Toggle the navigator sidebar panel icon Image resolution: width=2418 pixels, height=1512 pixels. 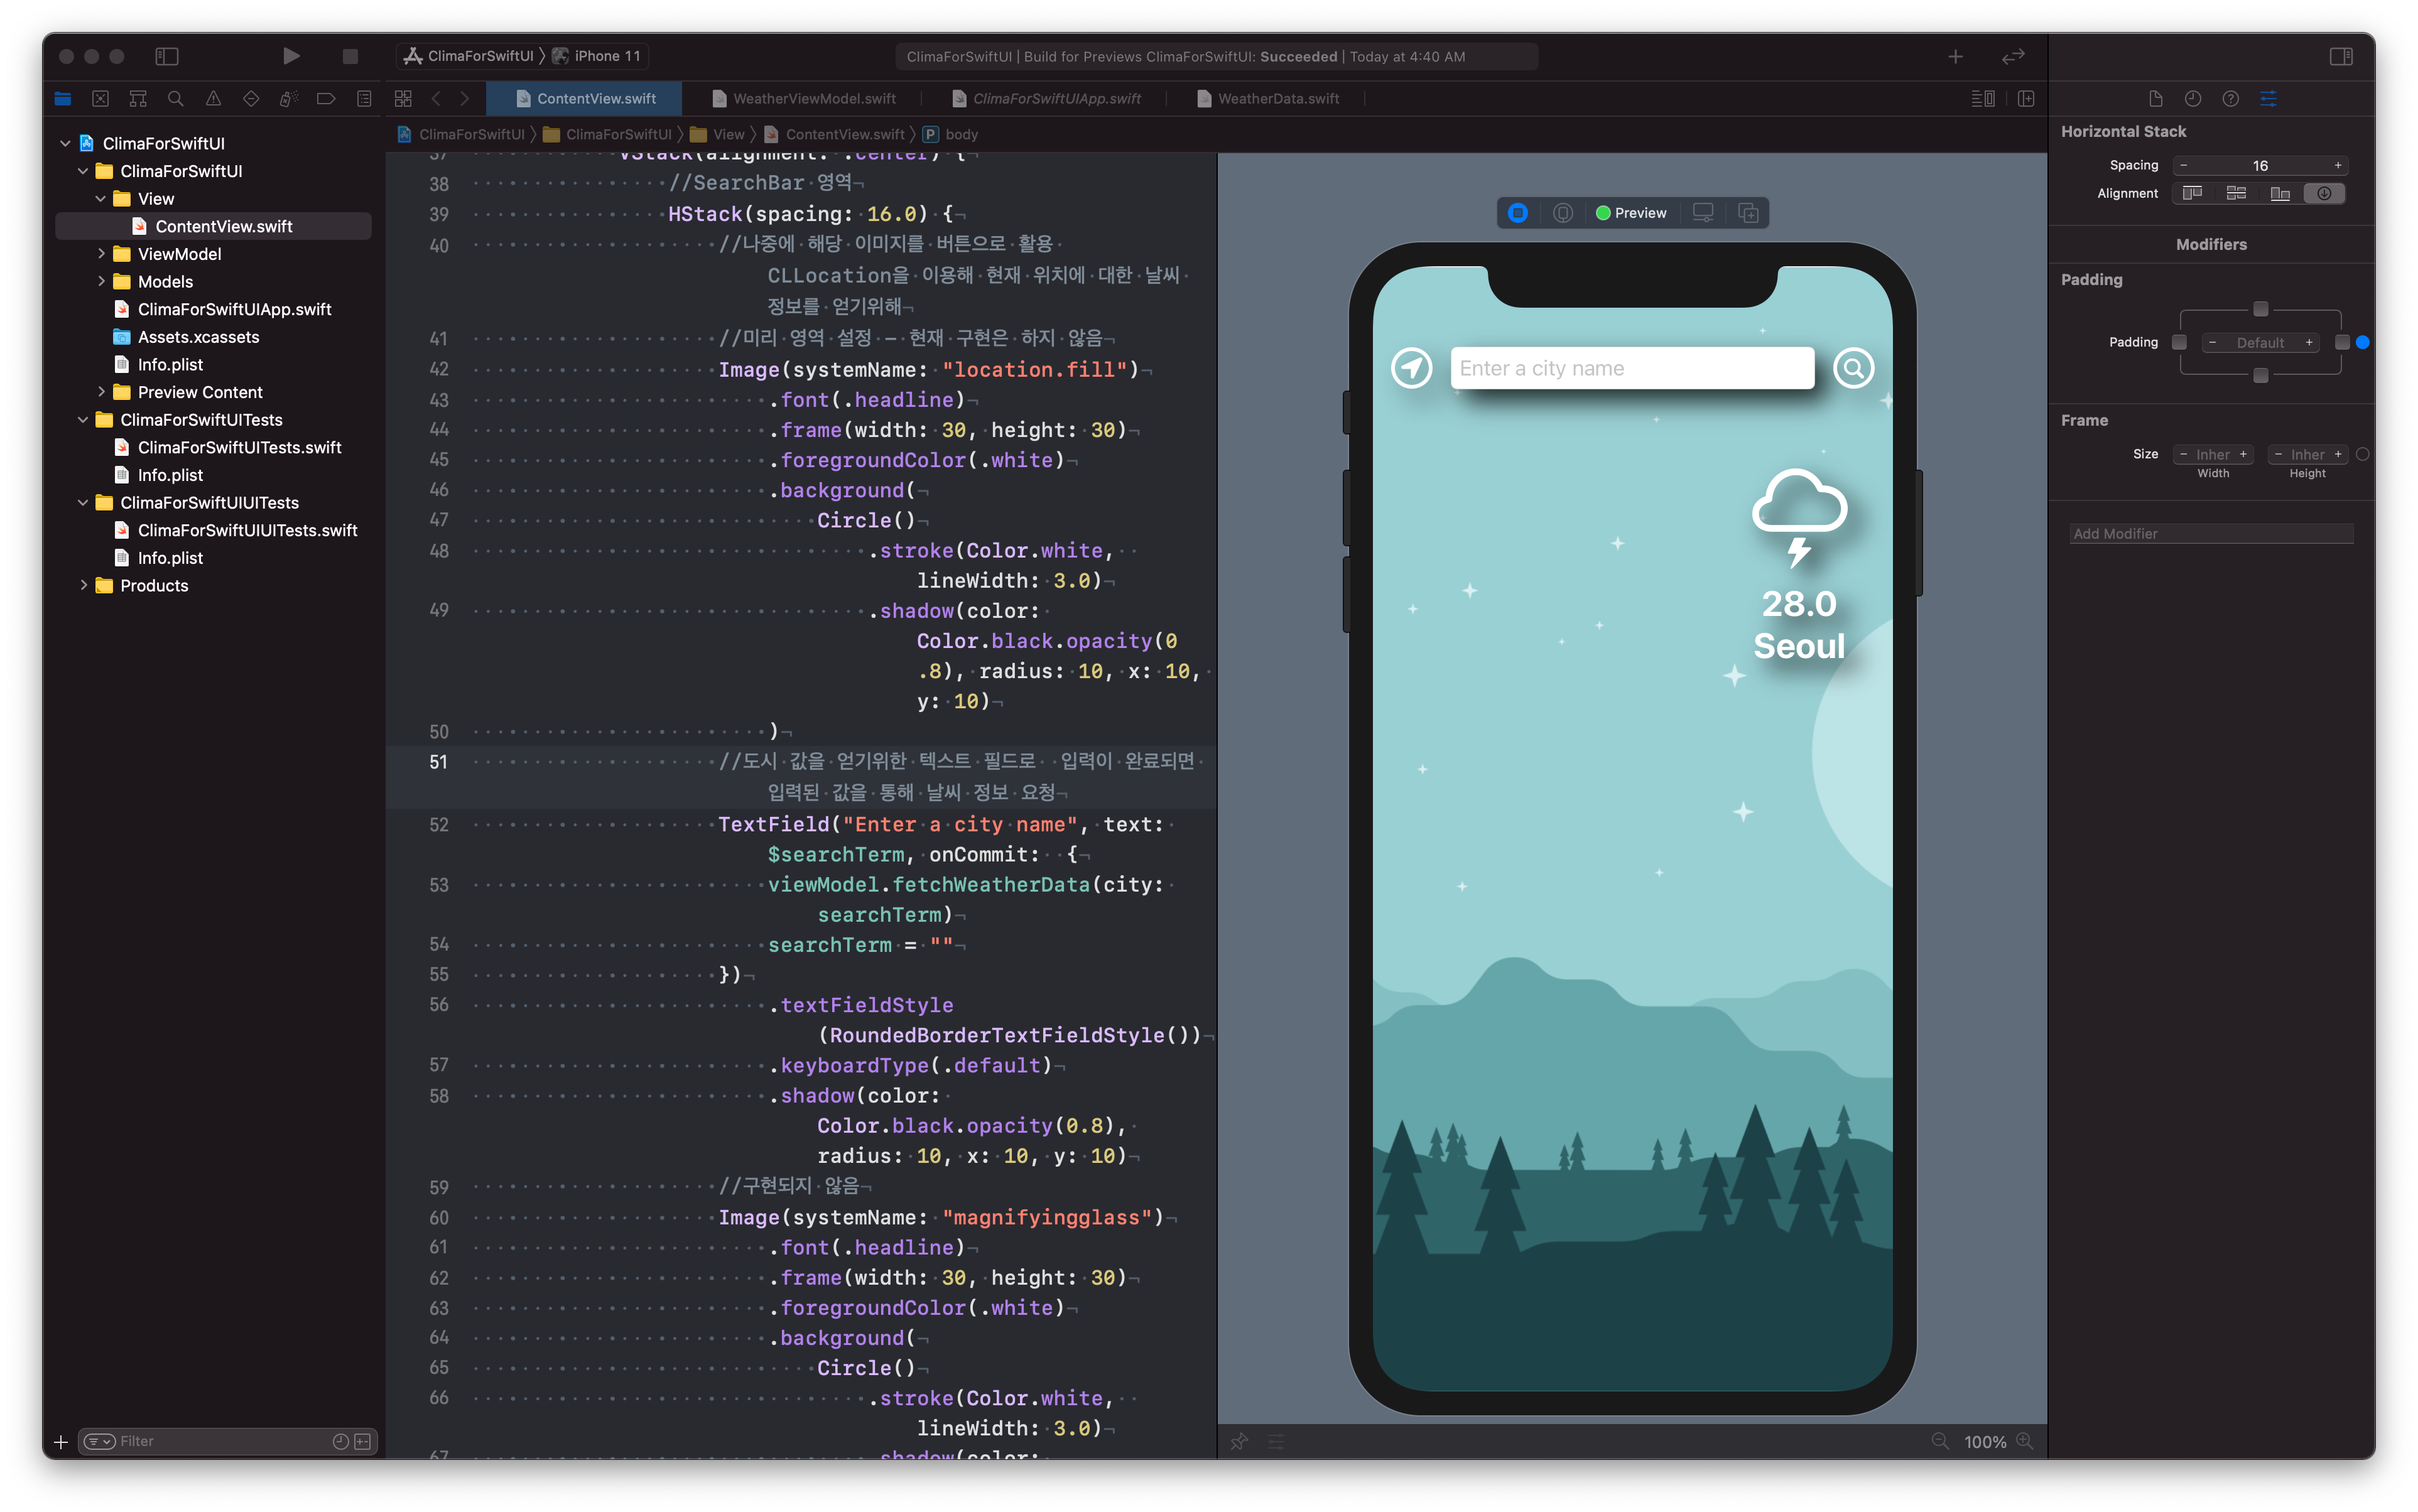tap(167, 56)
